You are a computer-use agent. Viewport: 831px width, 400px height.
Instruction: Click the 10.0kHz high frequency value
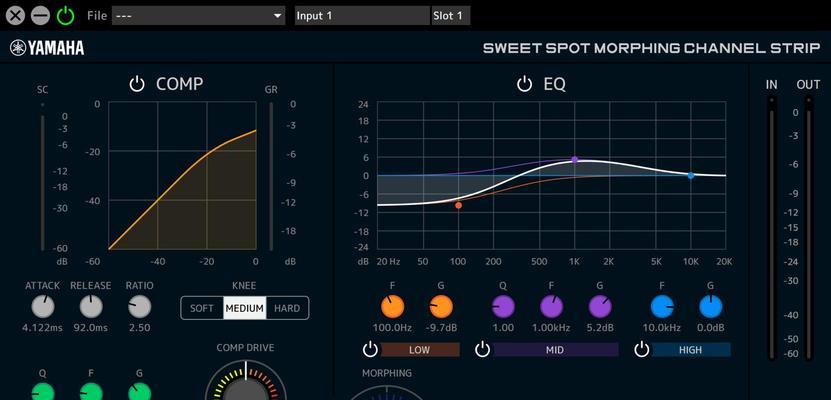tap(662, 328)
